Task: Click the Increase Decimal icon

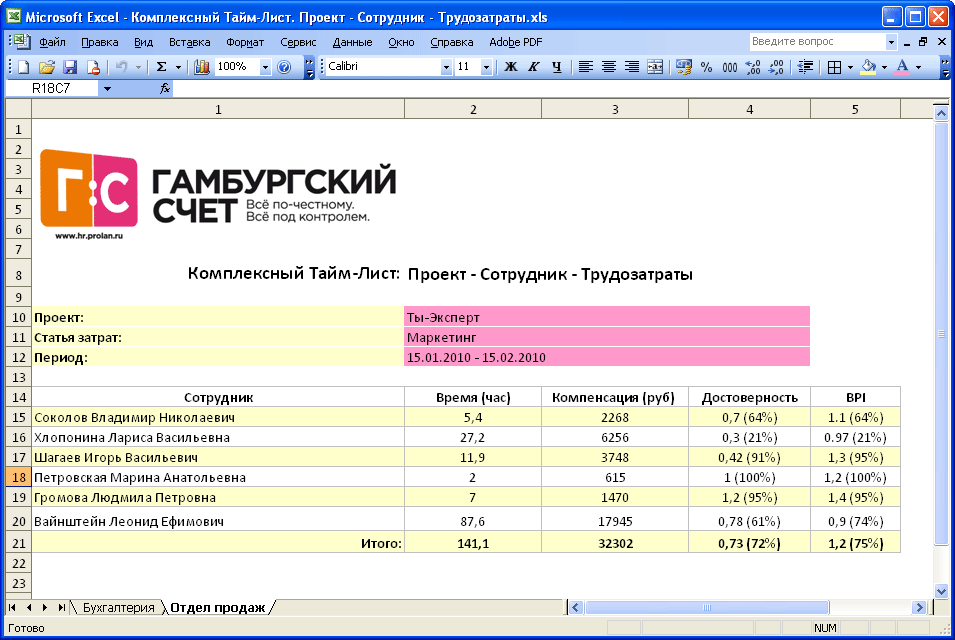Action: pyautogui.click(x=753, y=67)
